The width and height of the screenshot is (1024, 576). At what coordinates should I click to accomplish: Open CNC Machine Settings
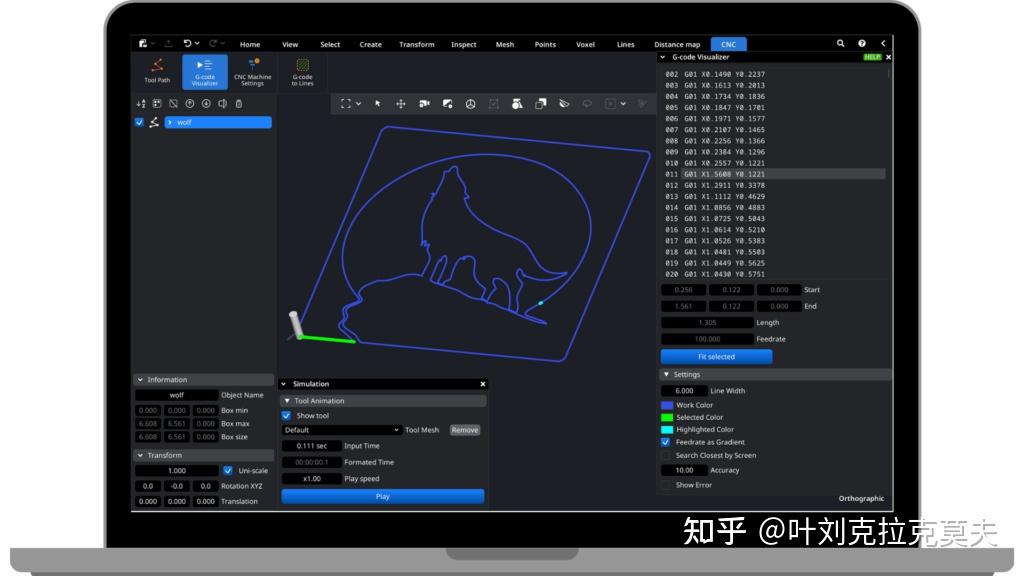click(x=252, y=71)
